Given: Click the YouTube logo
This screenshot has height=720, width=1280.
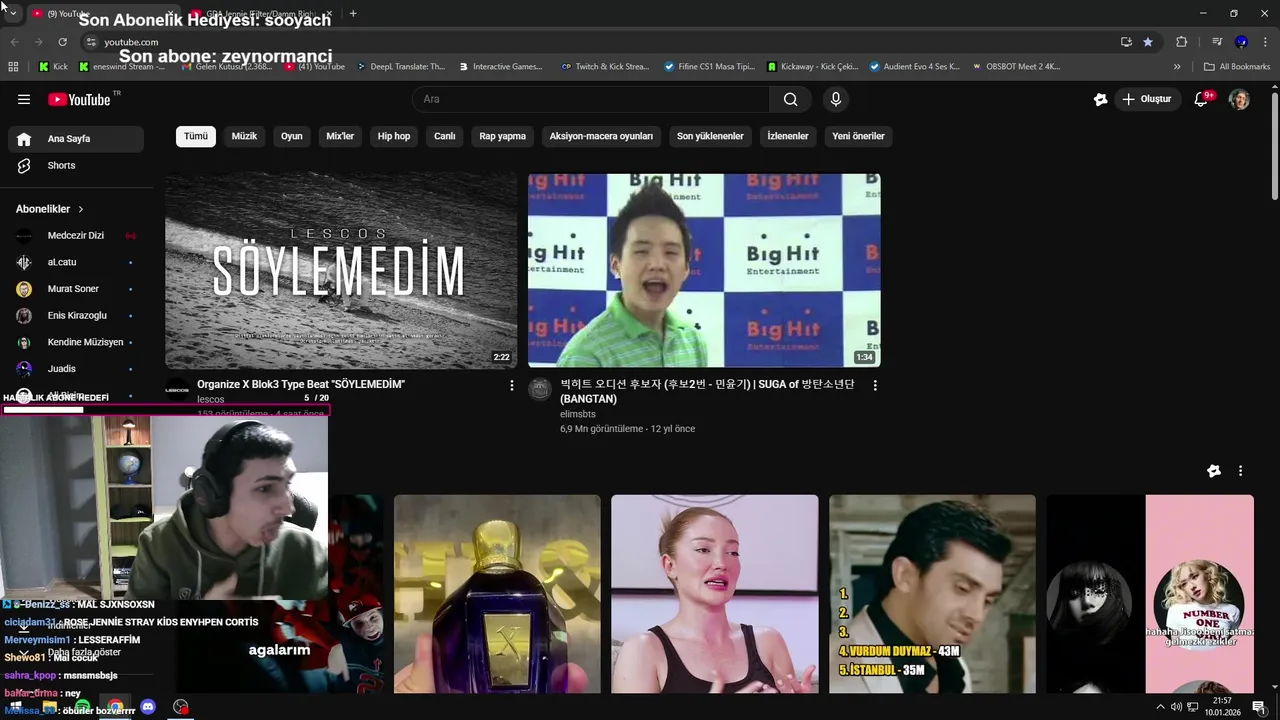Looking at the screenshot, I should click(x=79, y=99).
